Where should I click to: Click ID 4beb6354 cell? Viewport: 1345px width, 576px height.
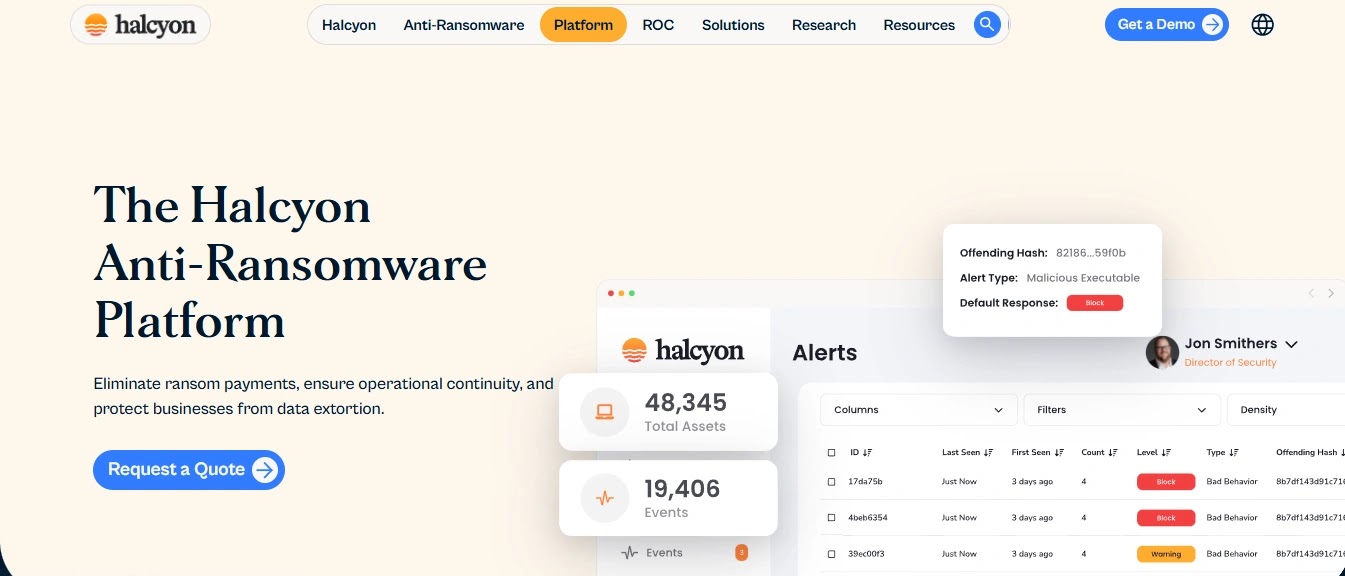[867, 518]
